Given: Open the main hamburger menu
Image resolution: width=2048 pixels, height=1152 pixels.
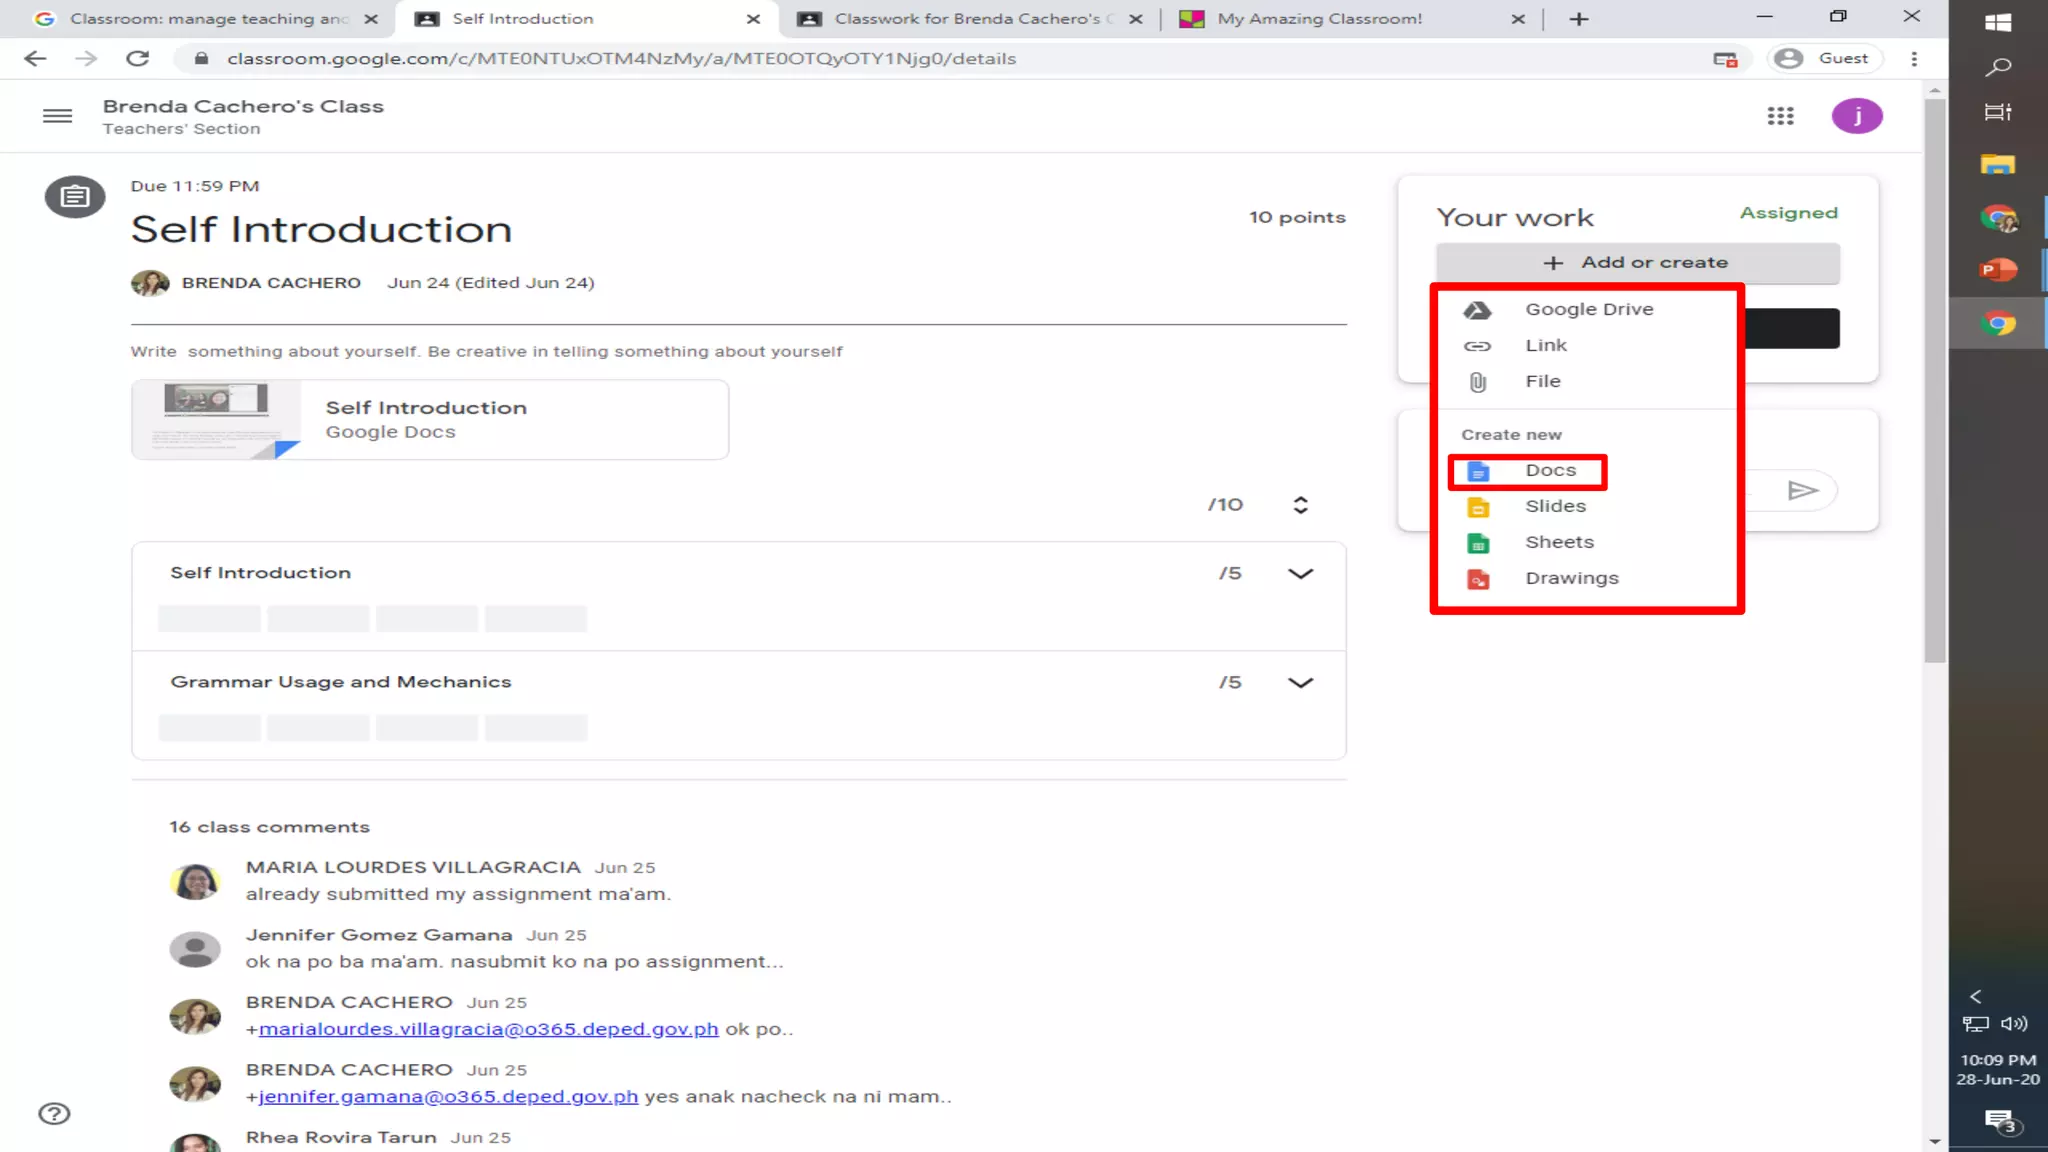Looking at the screenshot, I should 57,116.
